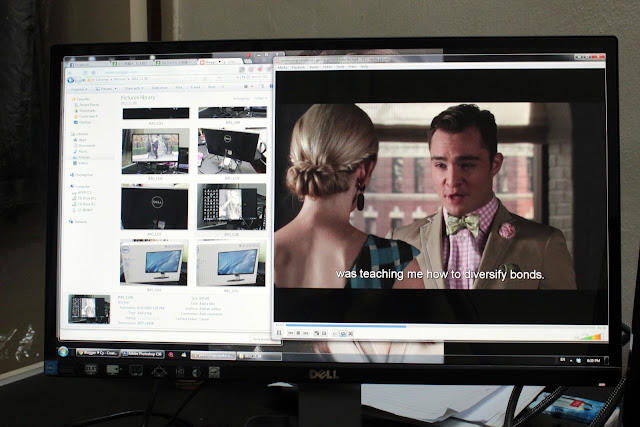Pause the video in VLC player
Screen dimensions: 640x427
279,333
